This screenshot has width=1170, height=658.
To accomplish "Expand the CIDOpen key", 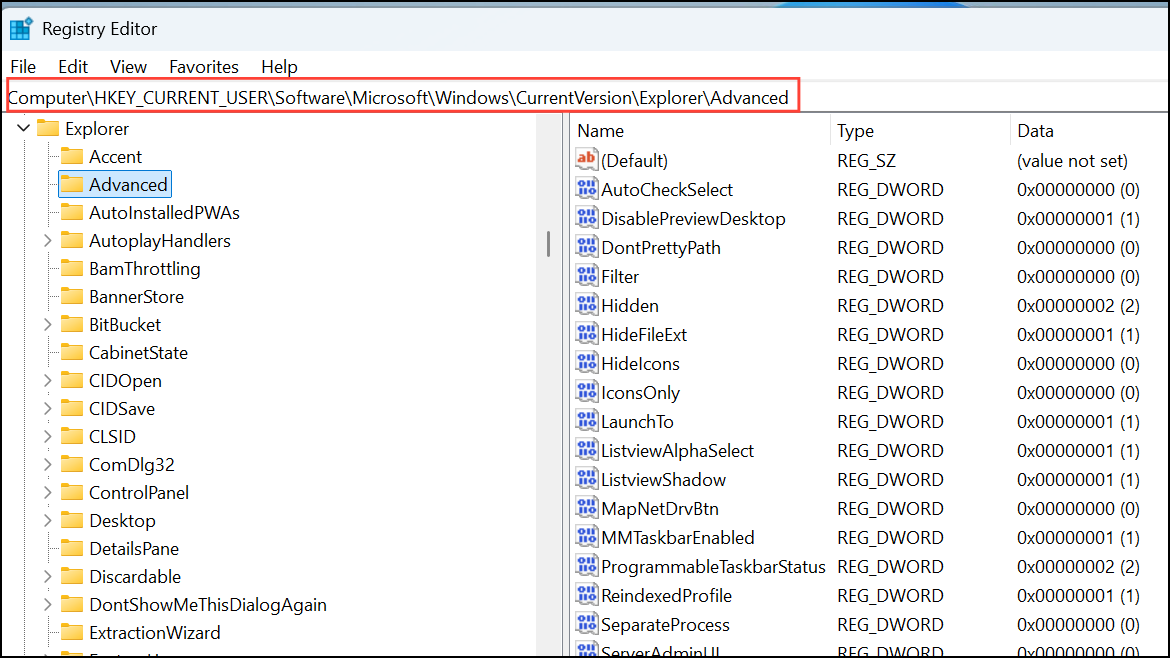I will coord(48,380).
